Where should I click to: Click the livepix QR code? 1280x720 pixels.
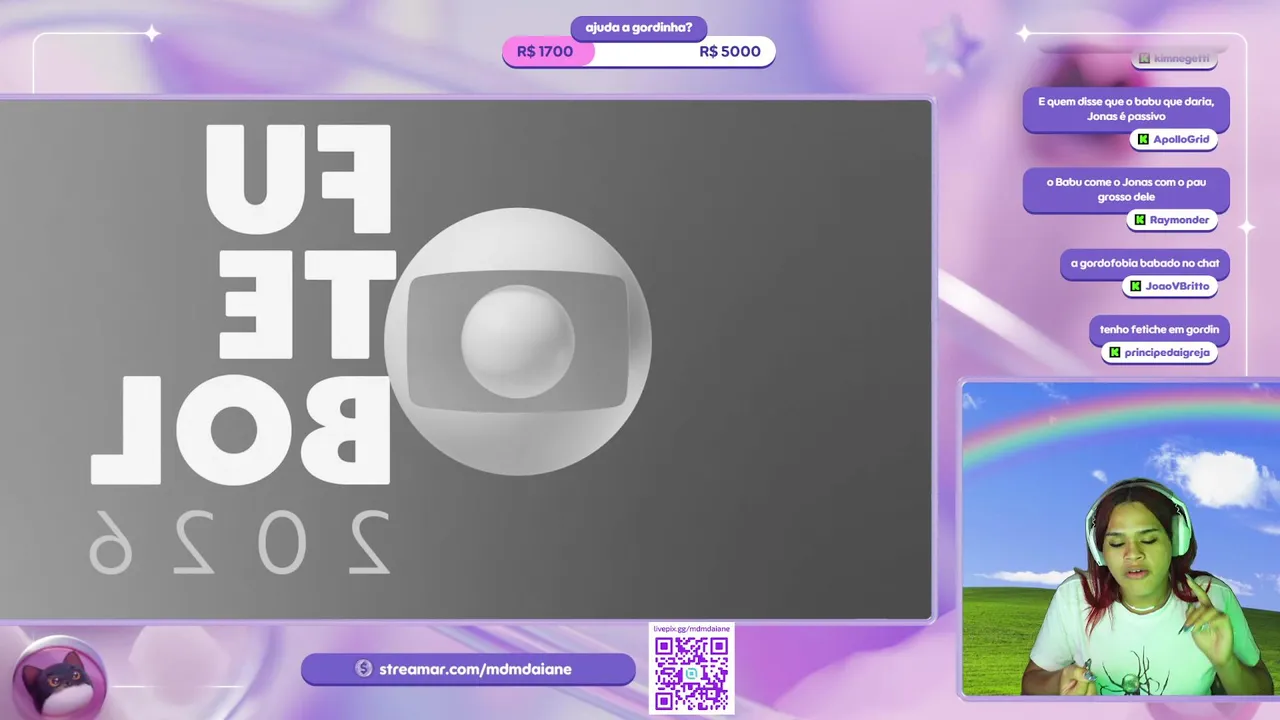[x=692, y=674]
